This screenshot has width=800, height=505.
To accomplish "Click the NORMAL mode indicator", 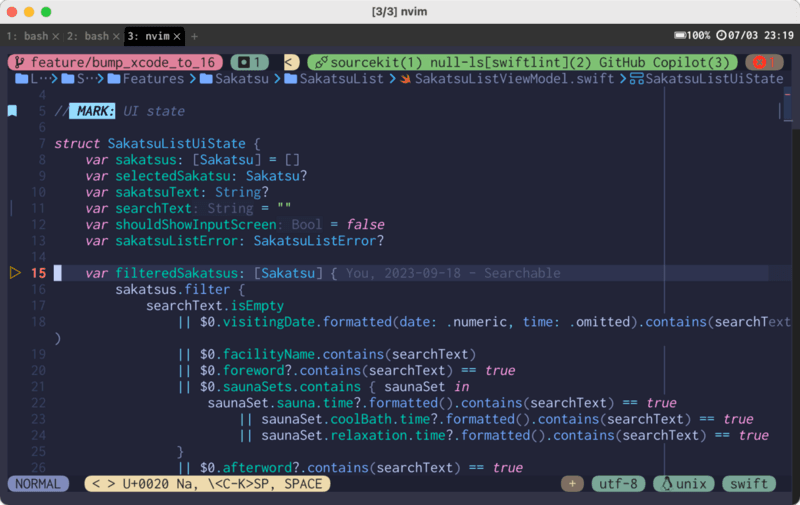I will (x=38, y=484).
